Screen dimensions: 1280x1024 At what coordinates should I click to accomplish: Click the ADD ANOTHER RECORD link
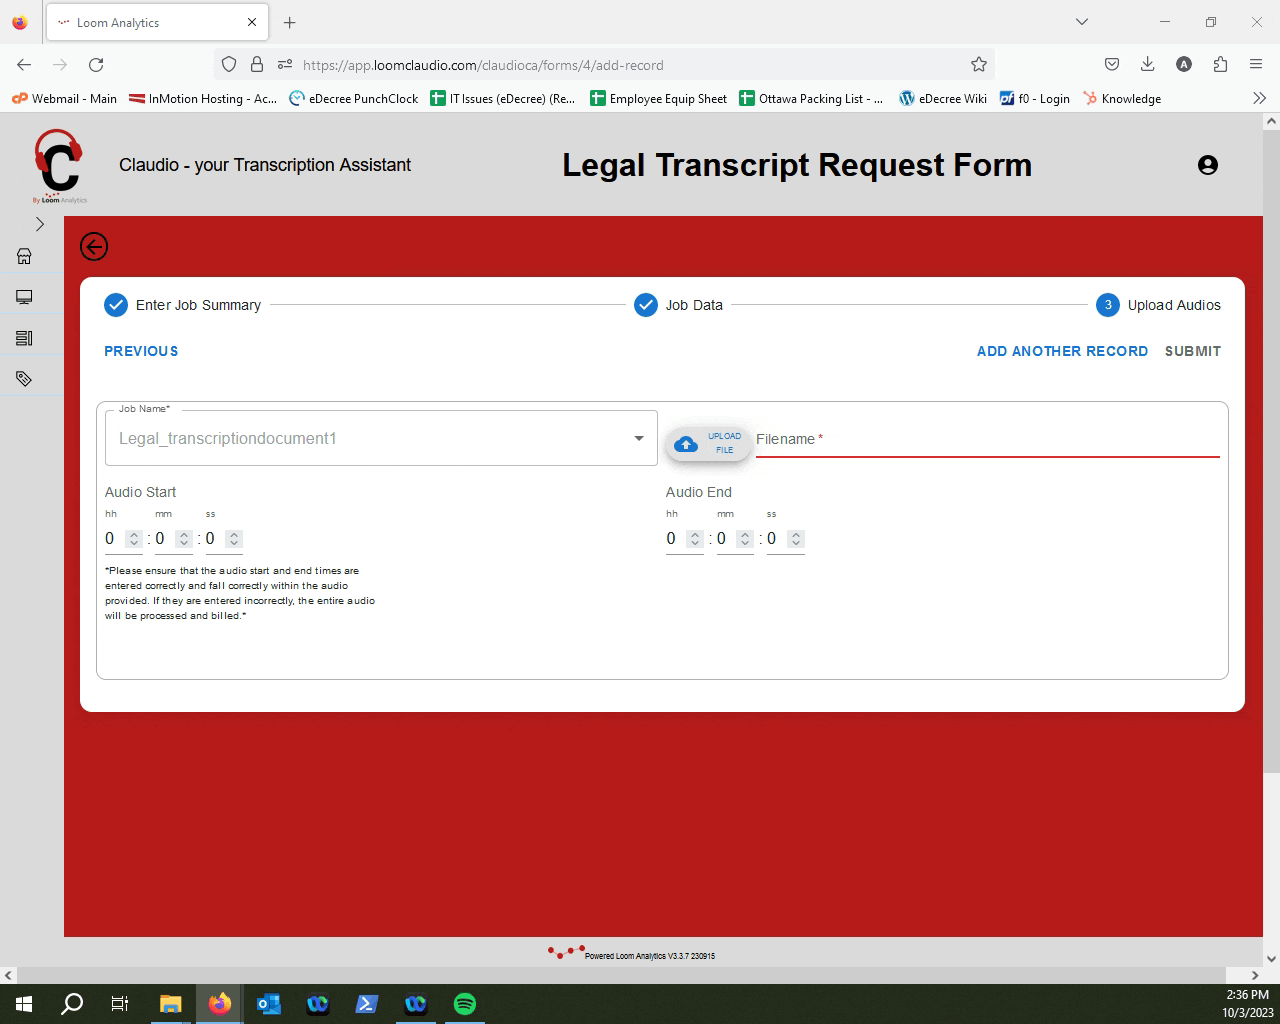(x=1062, y=351)
